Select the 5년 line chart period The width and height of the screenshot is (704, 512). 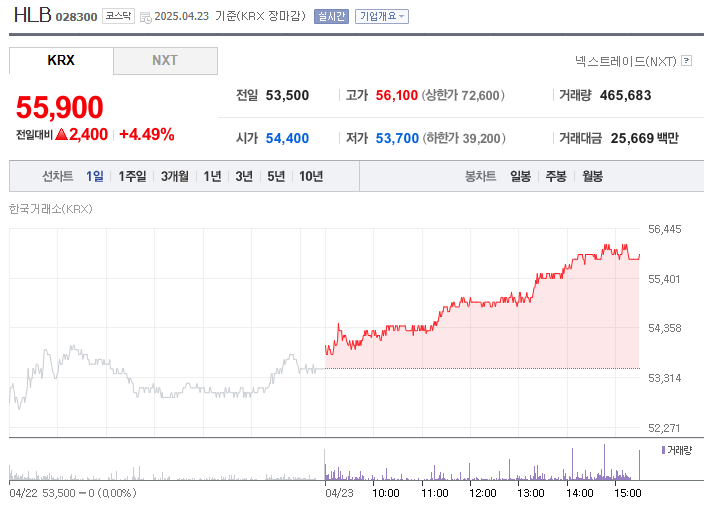pyautogui.click(x=276, y=176)
